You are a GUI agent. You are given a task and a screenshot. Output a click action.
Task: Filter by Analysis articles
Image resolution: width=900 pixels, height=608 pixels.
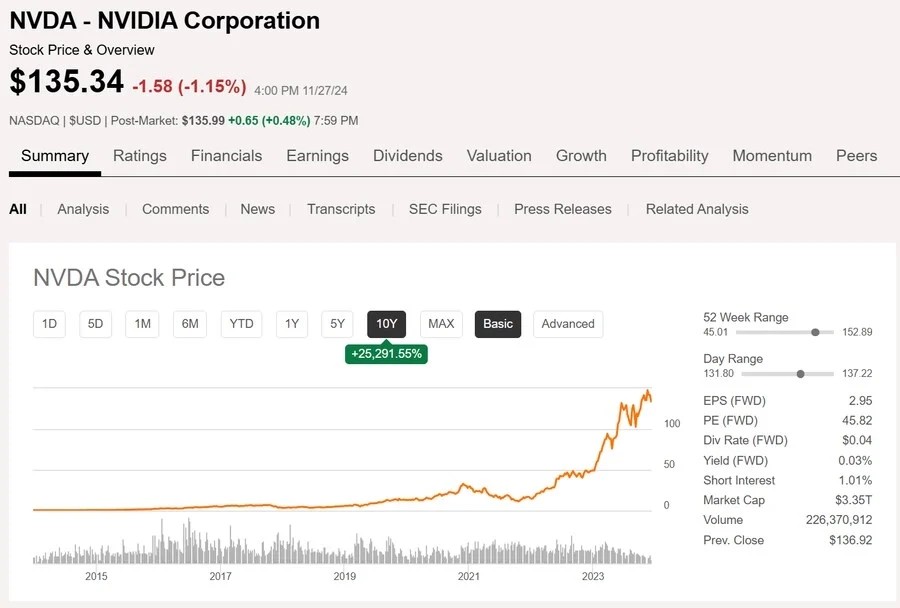[83, 209]
